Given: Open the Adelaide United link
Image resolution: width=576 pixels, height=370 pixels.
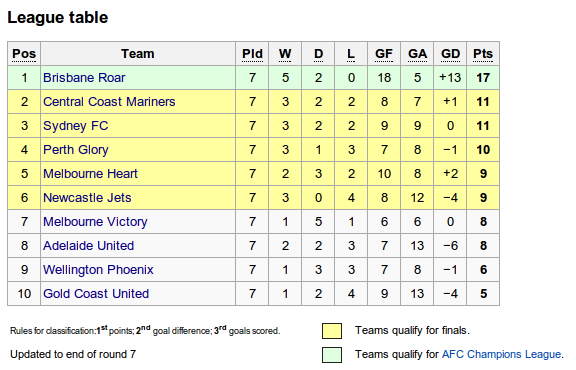Looking at the screenshot, I should [89, 246].
